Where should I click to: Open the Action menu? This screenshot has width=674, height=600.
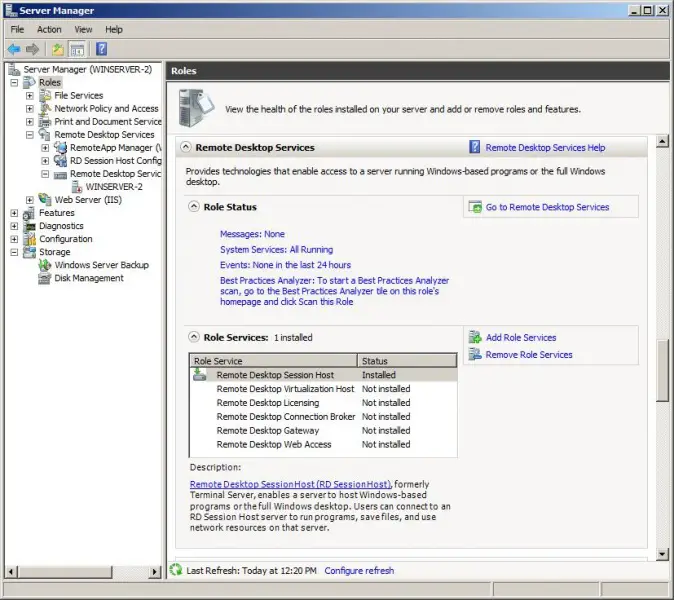coord(49,29)
